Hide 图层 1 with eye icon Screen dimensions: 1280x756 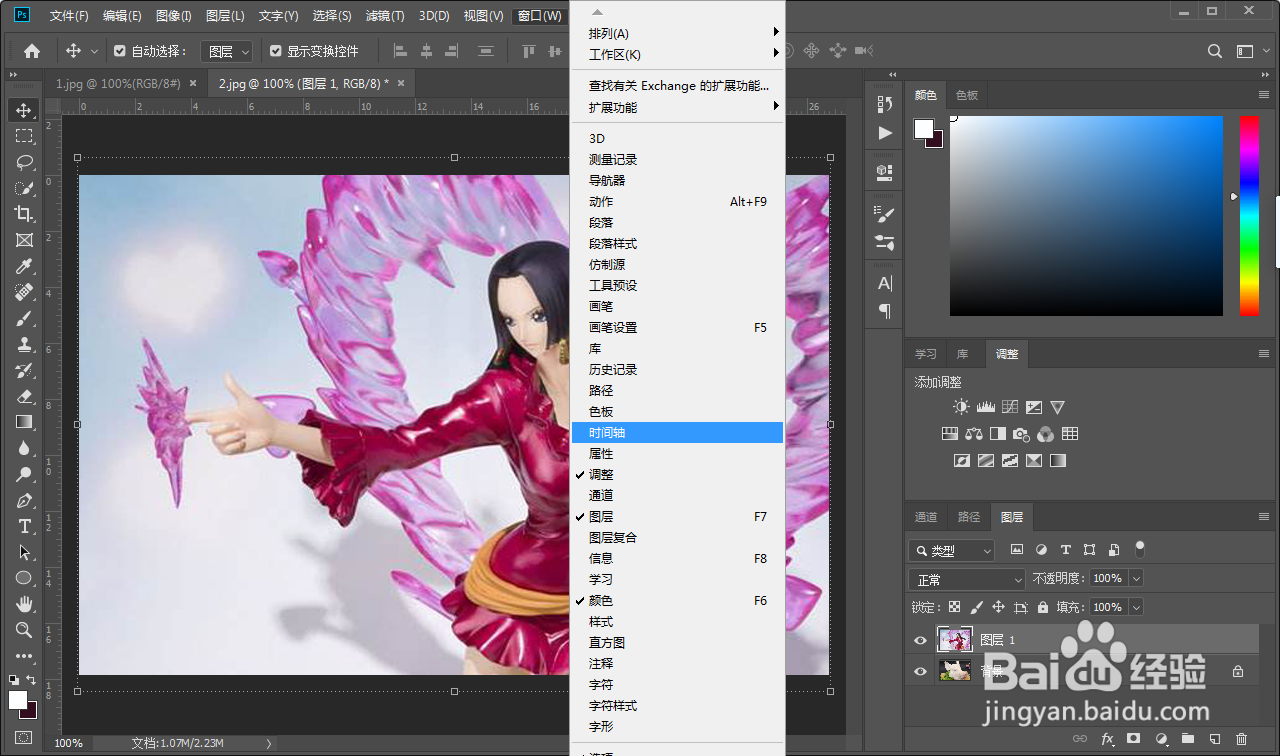pos(920,640)
